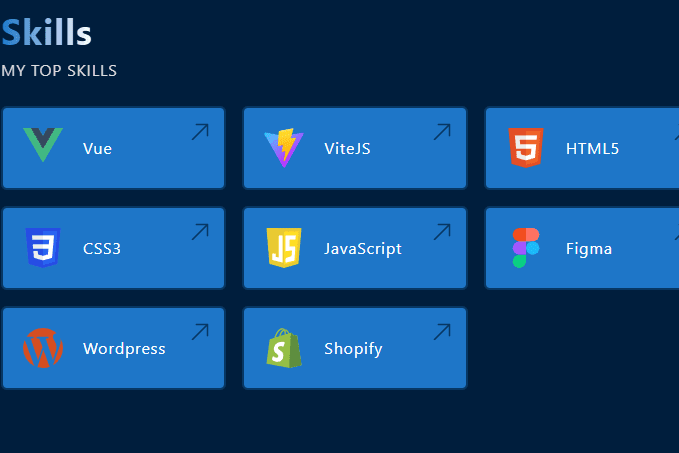Open external arrow on CSS3 card
Screen dimensions: 679x453
[x=200, y=232]
